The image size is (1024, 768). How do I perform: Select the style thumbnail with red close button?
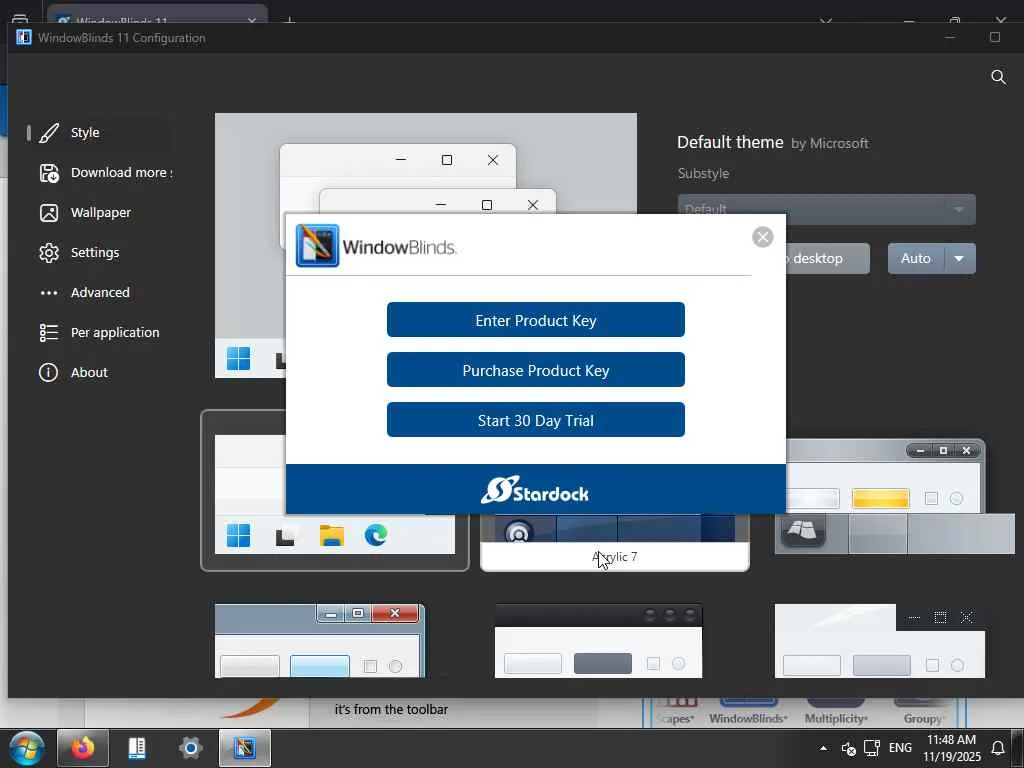coord(320,641)
